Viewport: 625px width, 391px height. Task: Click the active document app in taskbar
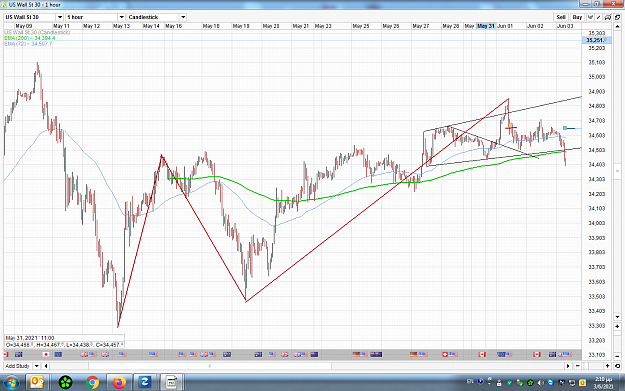point(172,383)
